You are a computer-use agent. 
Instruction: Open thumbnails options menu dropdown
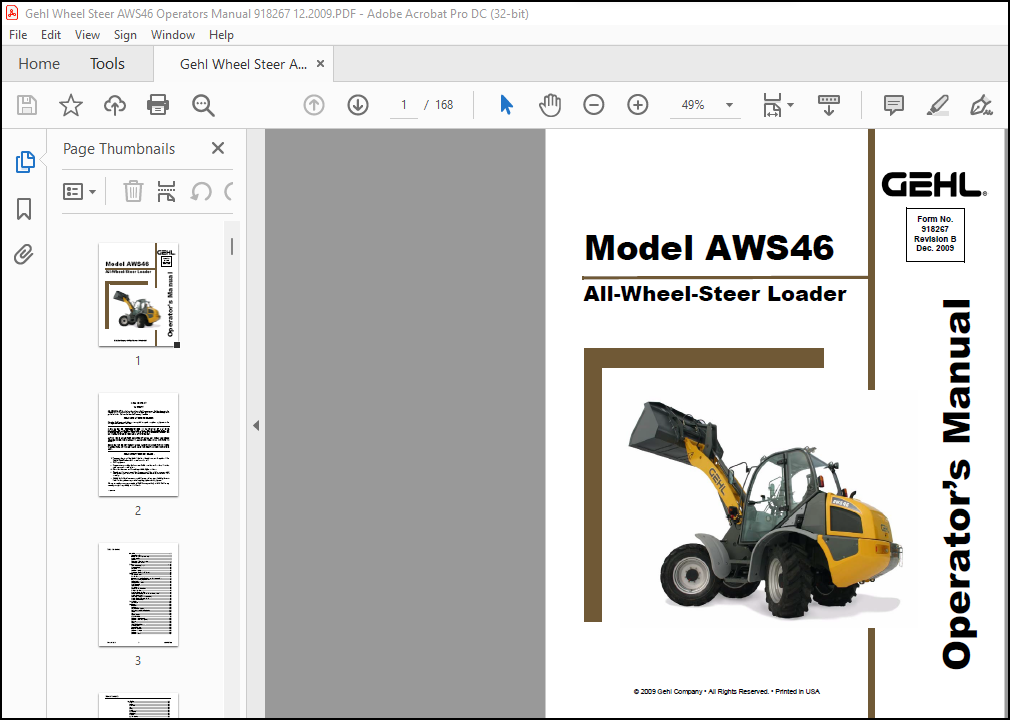point(79,191)
